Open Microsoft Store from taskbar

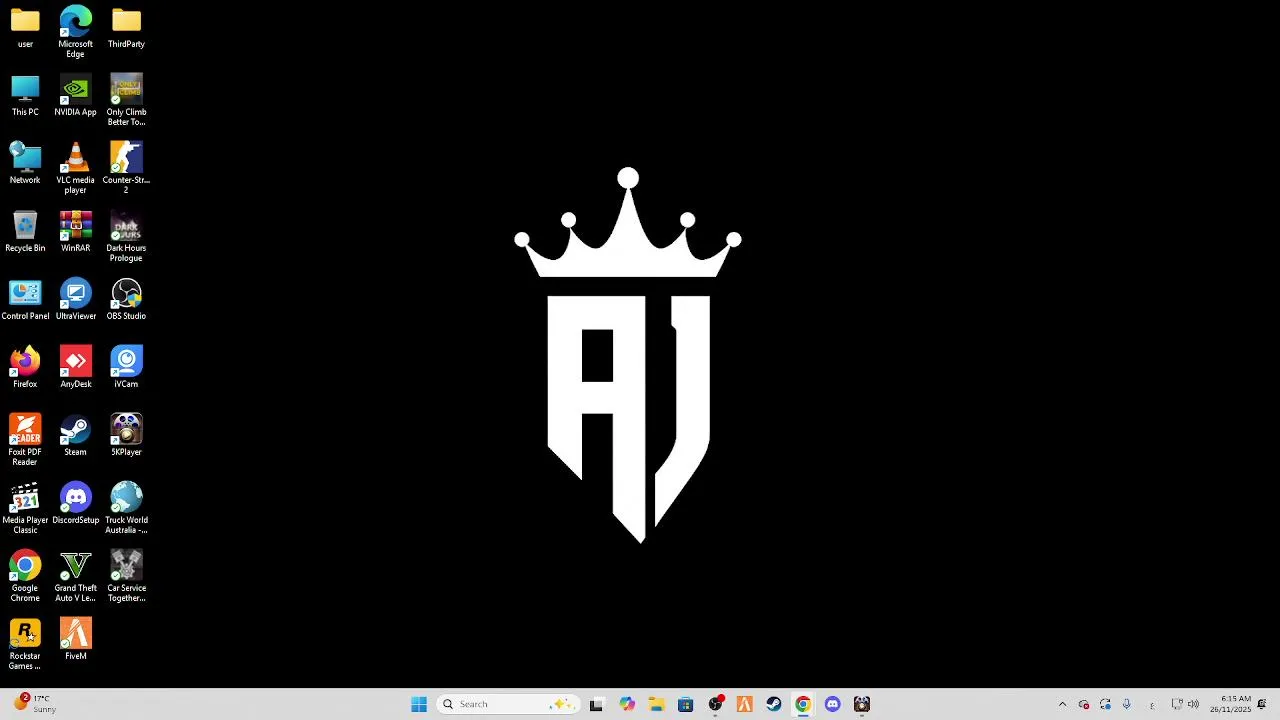pyautogui.click(x=685, y=704)
